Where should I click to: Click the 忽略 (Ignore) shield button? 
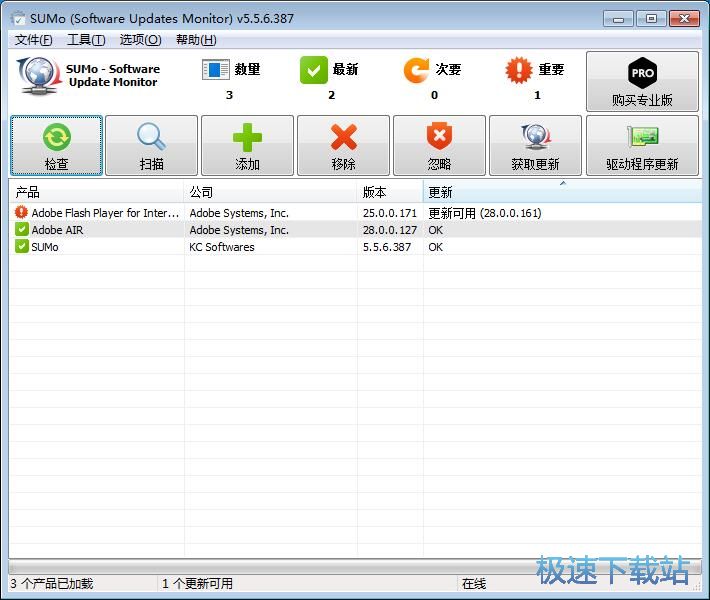coord(439,145)
